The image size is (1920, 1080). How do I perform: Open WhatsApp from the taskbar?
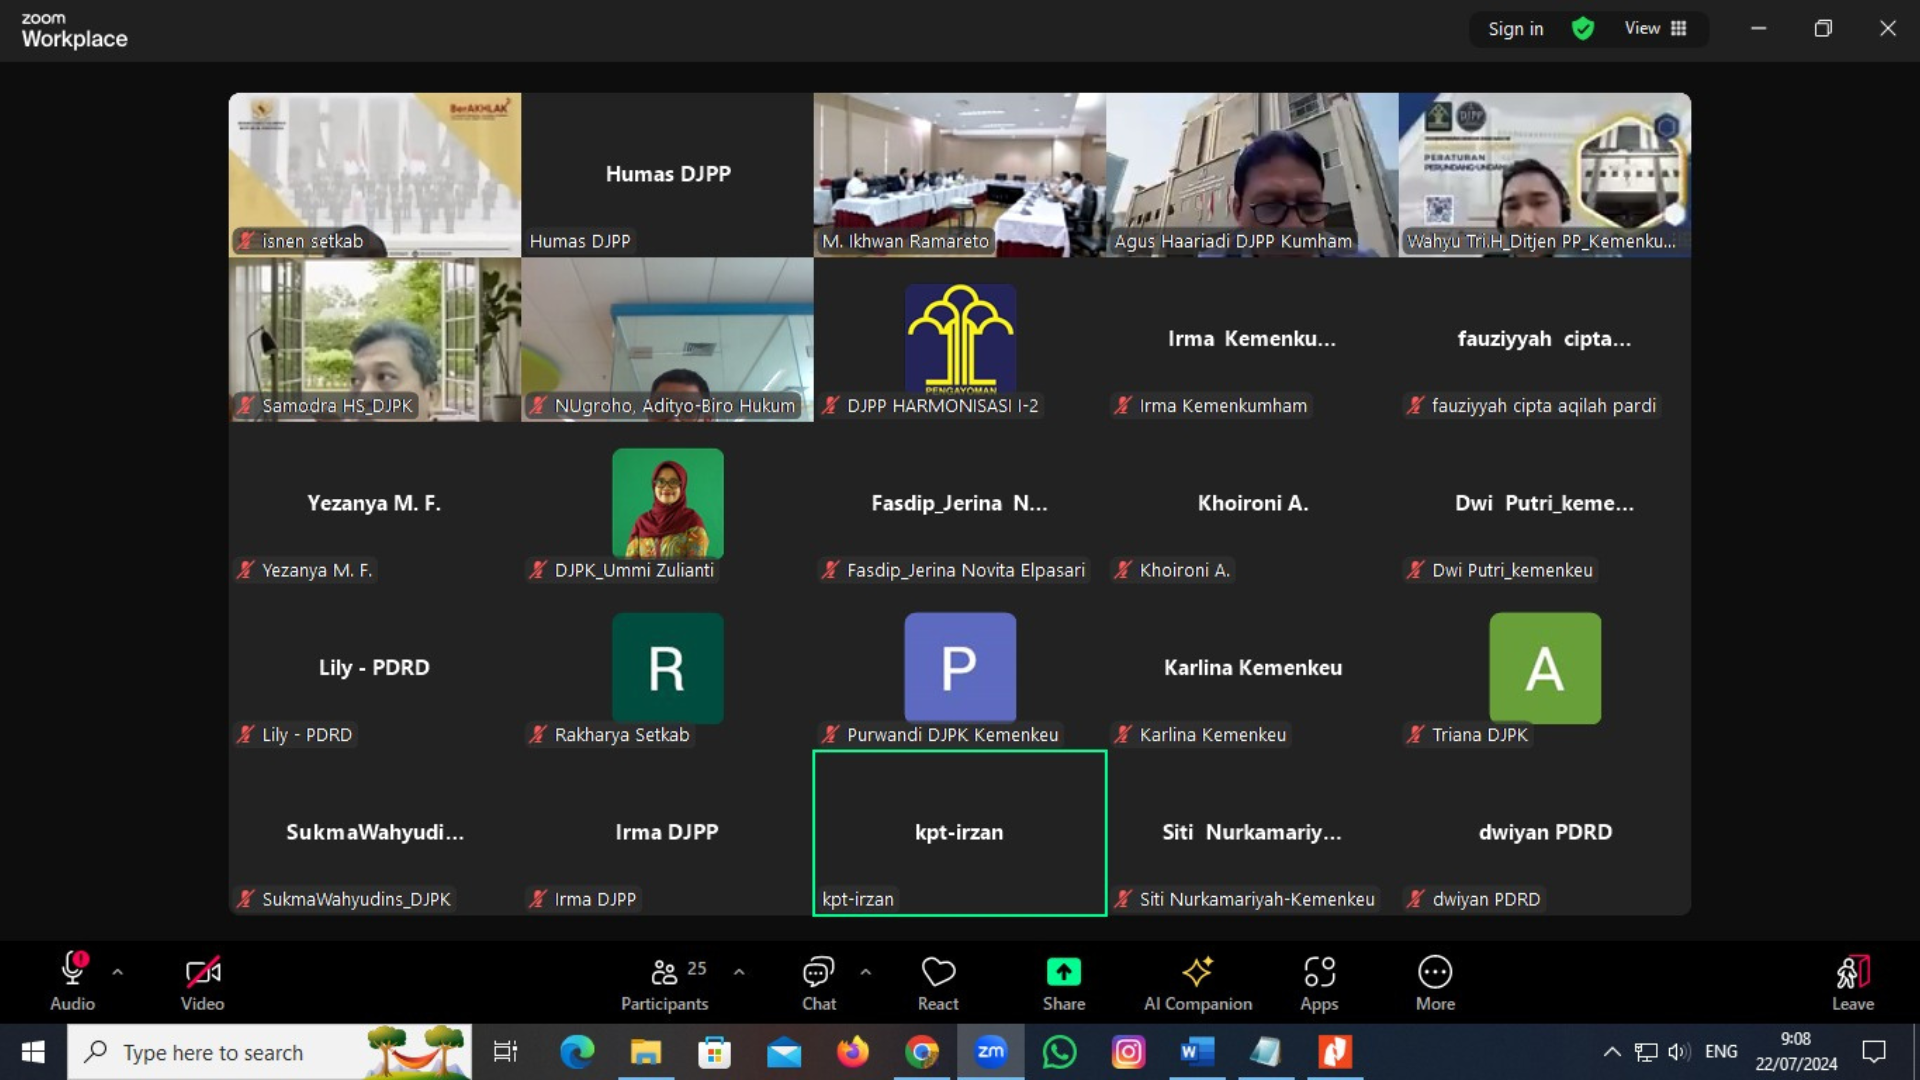(x=1060, y=1052)
